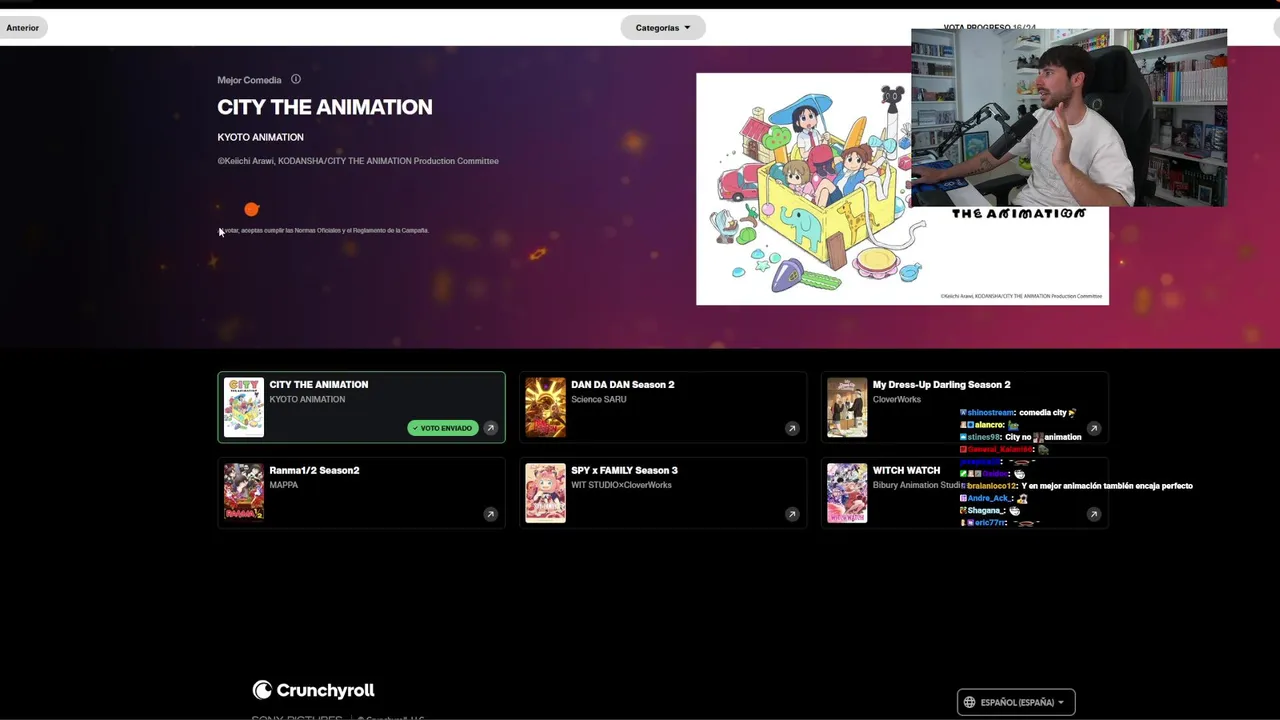Open SPY x FAMILY Season 3 arrow link
This screenshot has width=1280, height=720.
(x=792, y=514)
